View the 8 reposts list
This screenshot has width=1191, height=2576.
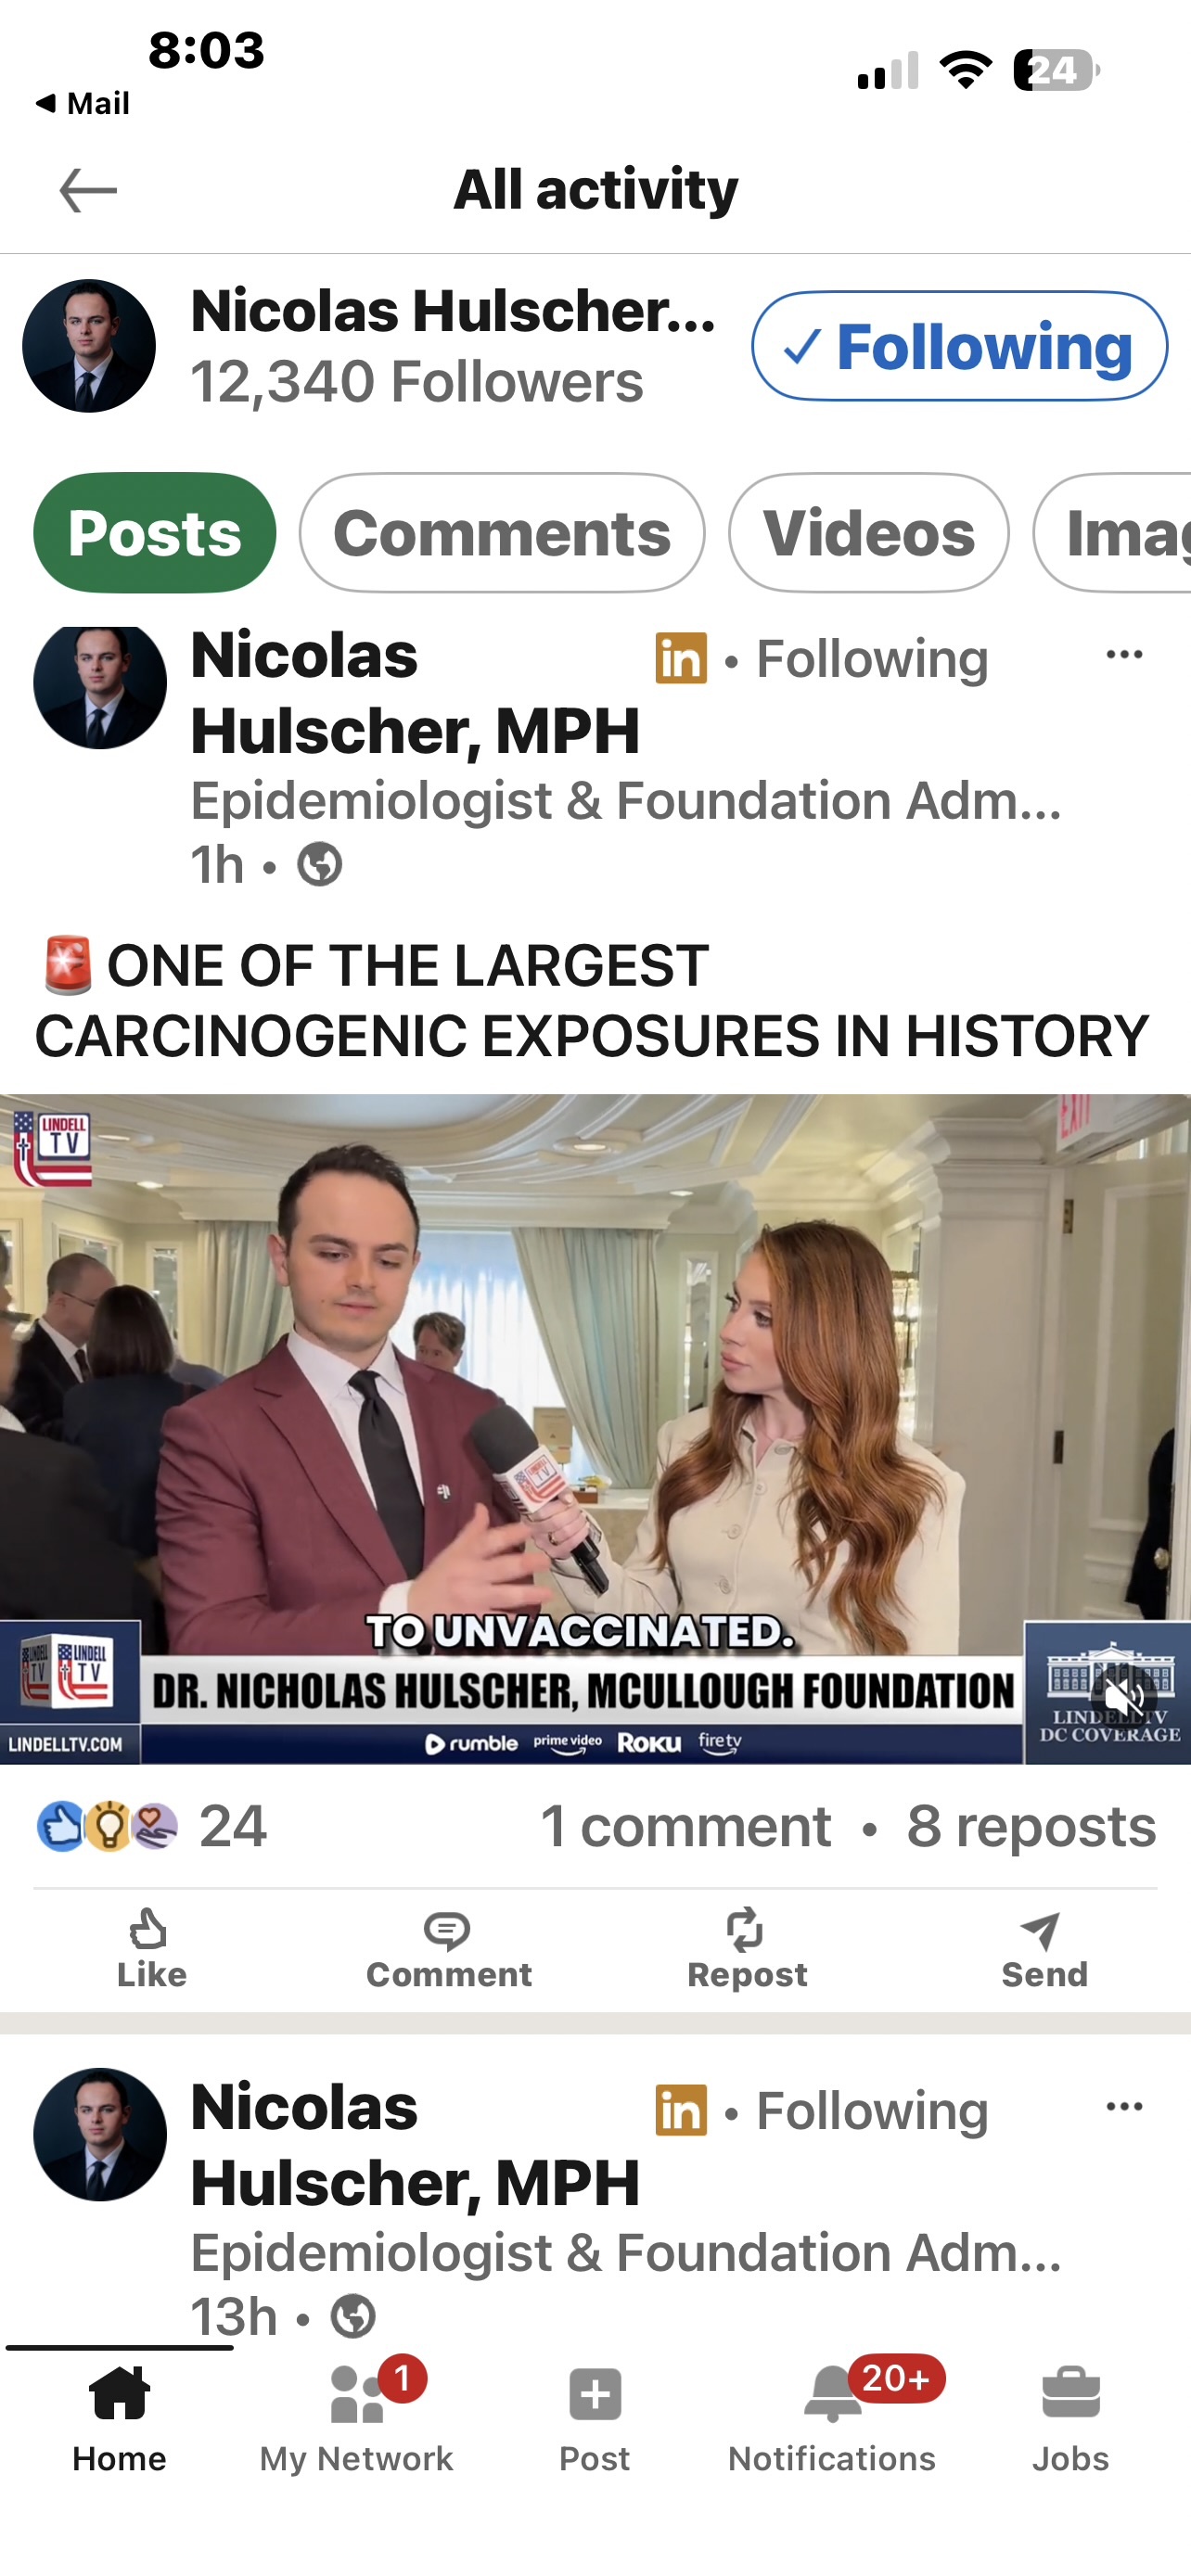point(1031,1827)
